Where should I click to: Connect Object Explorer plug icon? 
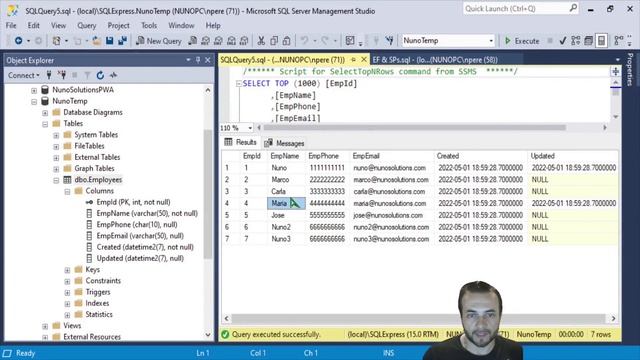(x=49, y=75)
